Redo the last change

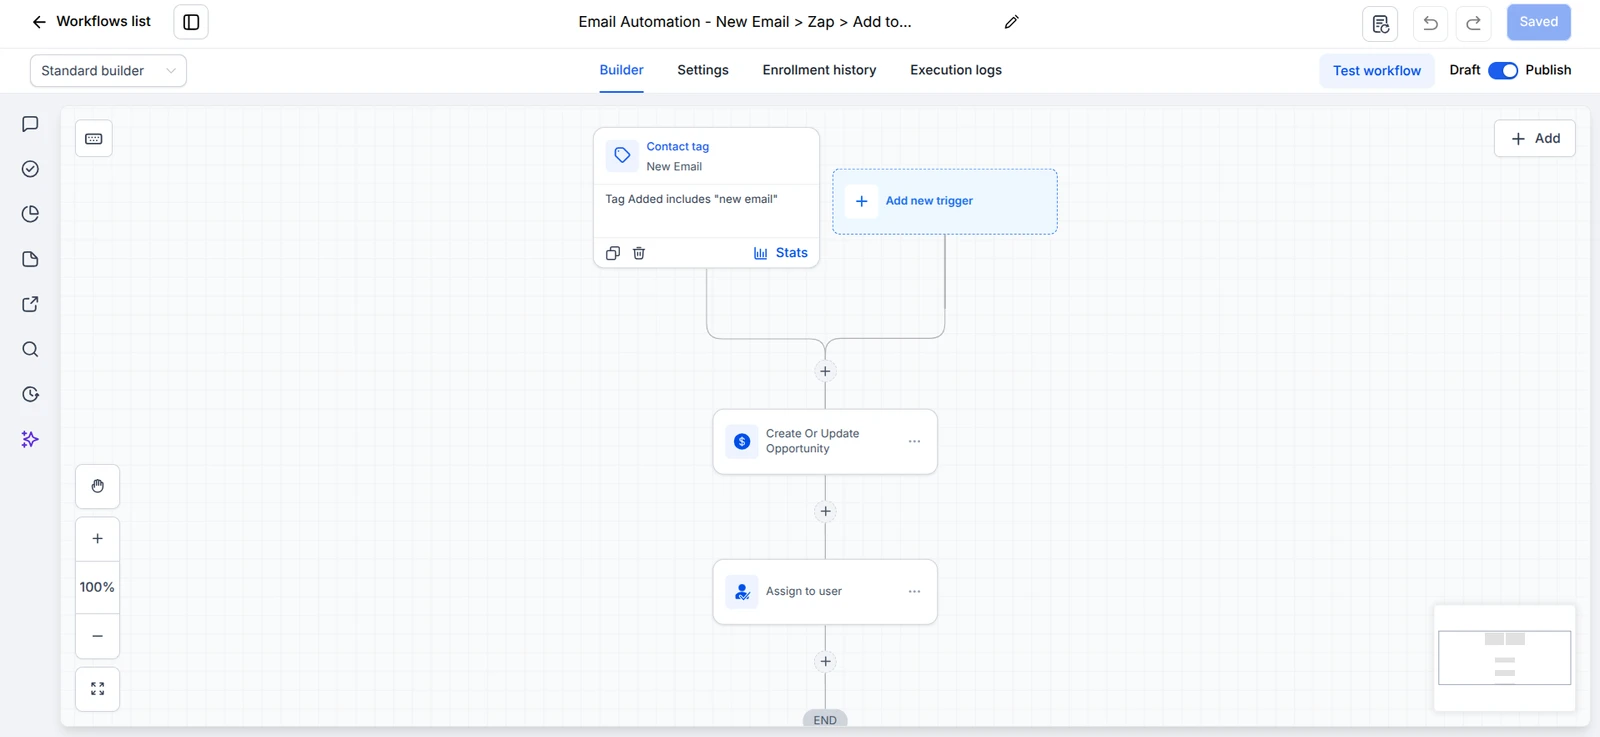coord(1474,23)
